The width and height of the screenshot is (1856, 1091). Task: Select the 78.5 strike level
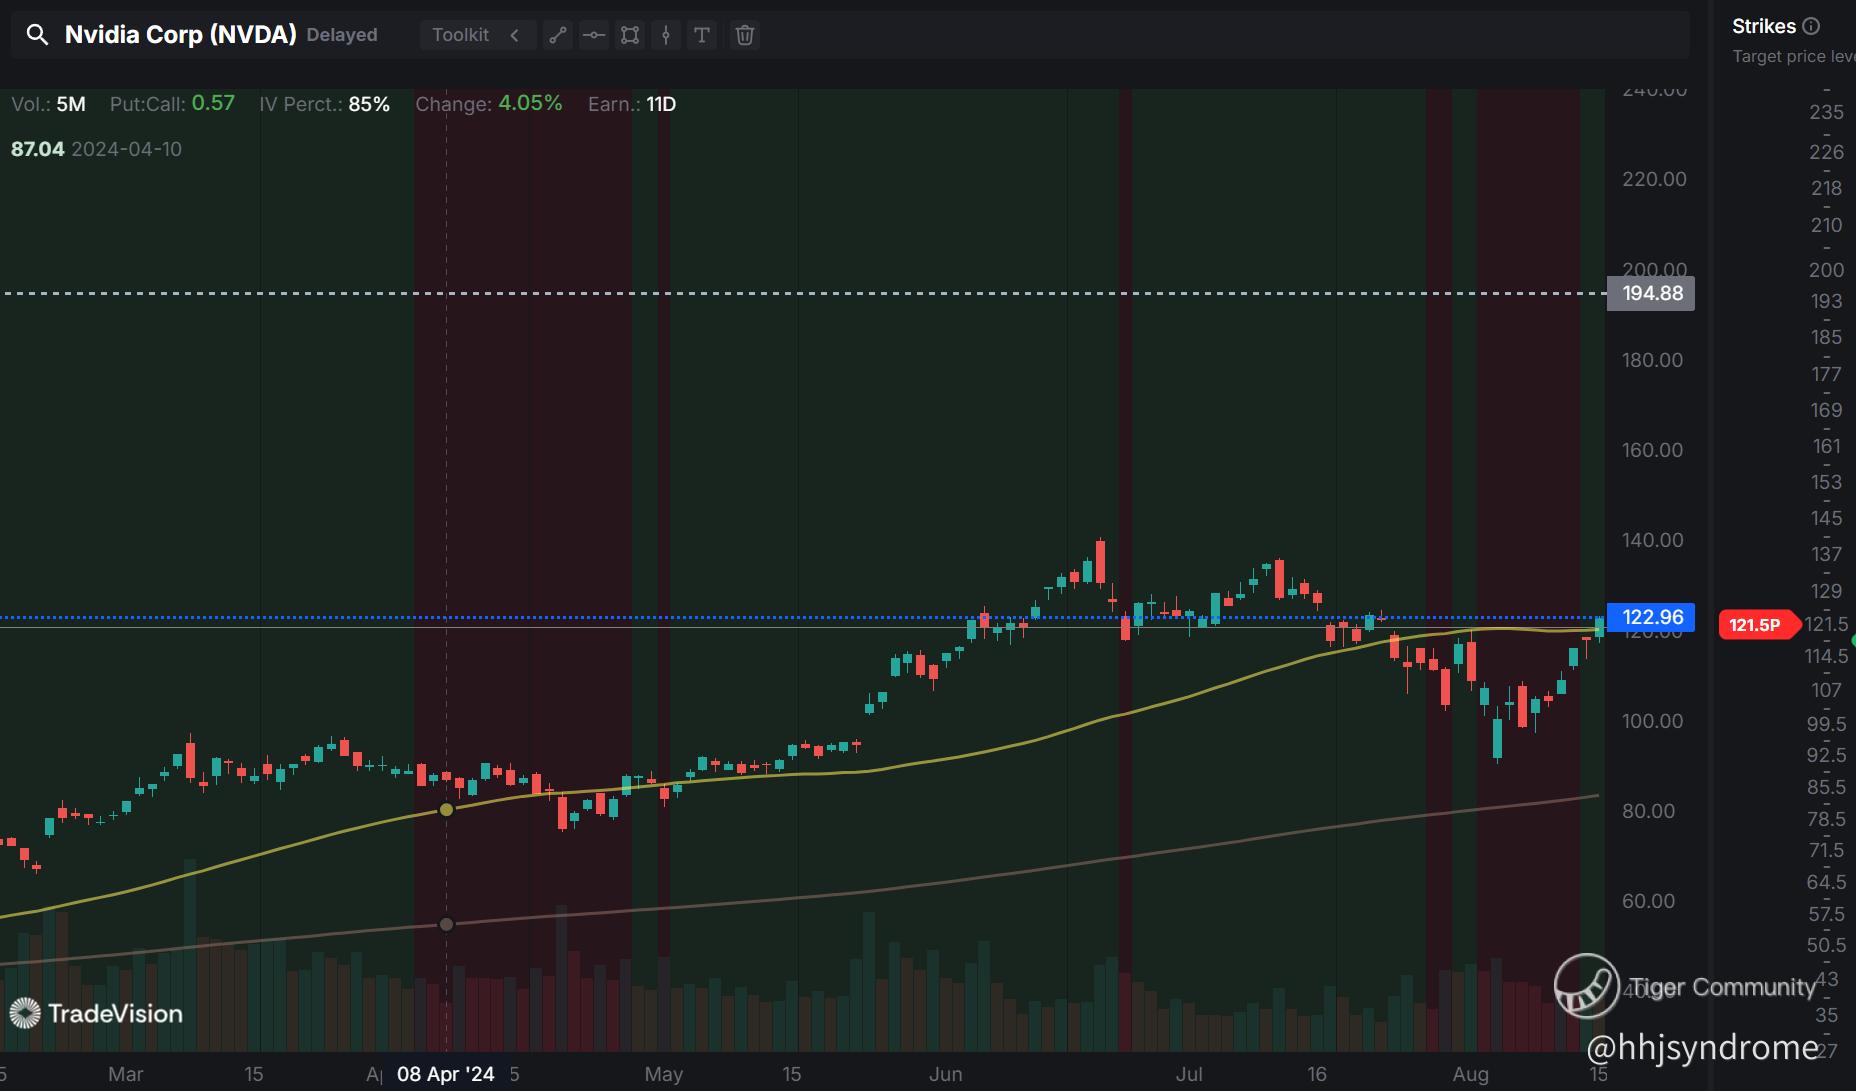point(1826,819)
